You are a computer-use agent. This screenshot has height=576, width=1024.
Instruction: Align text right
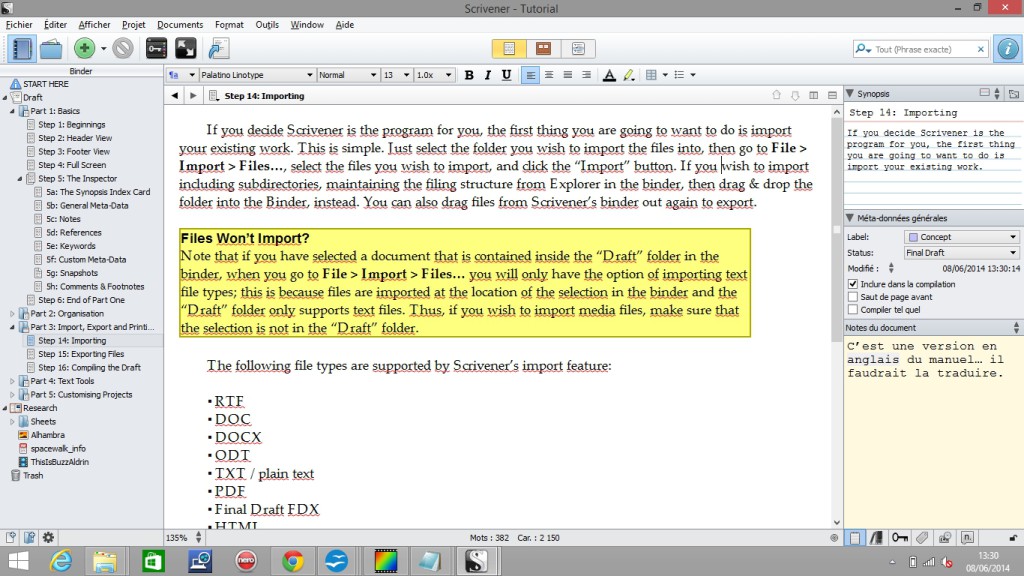tap(586, 75)
